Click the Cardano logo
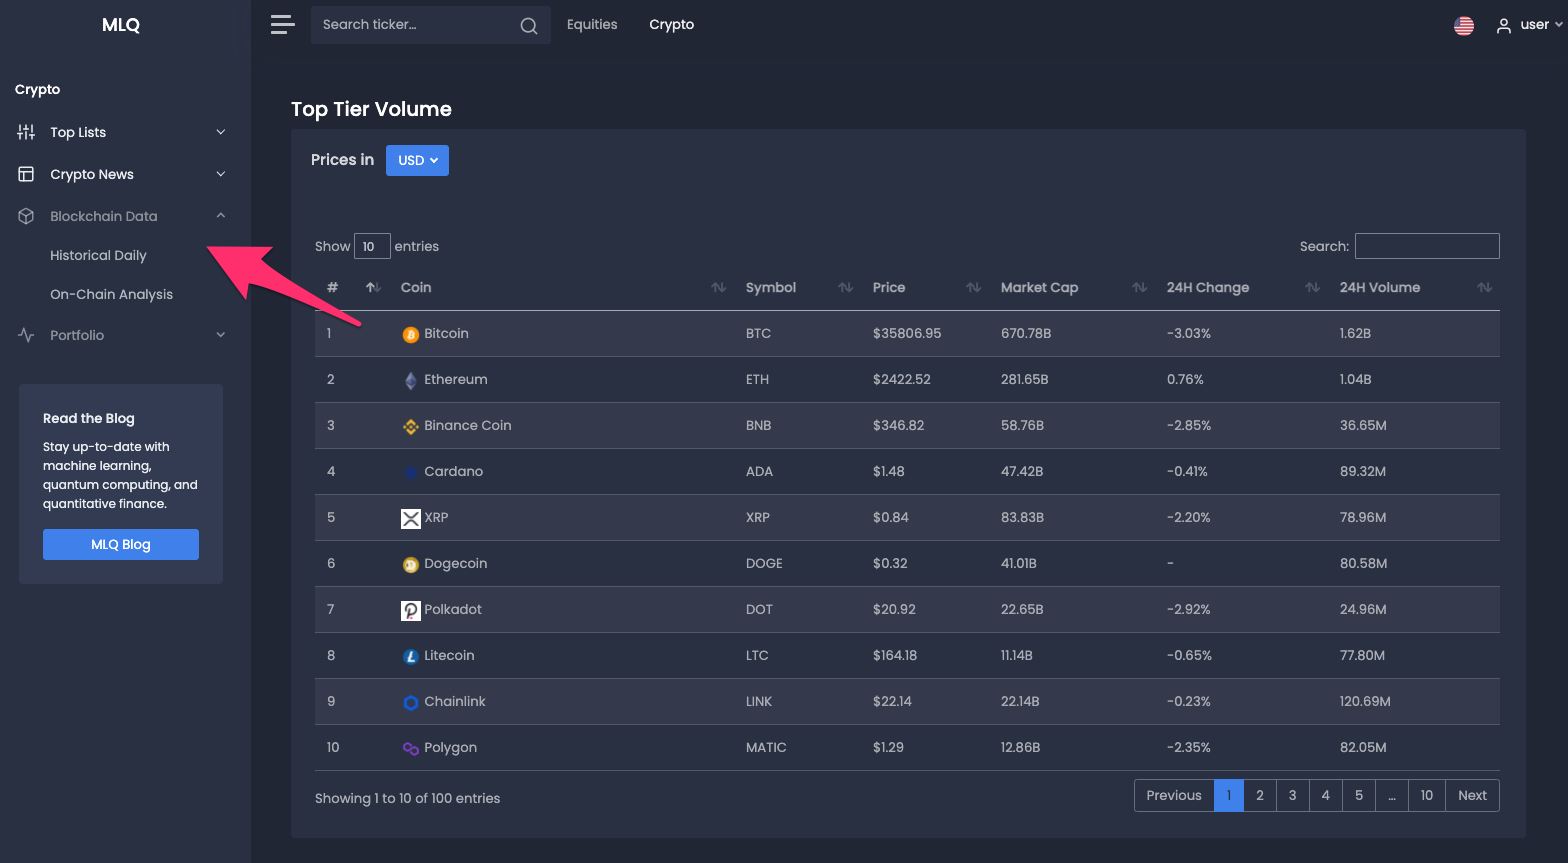Viewport: 1568px width, 863px height. tap(410, 472)
